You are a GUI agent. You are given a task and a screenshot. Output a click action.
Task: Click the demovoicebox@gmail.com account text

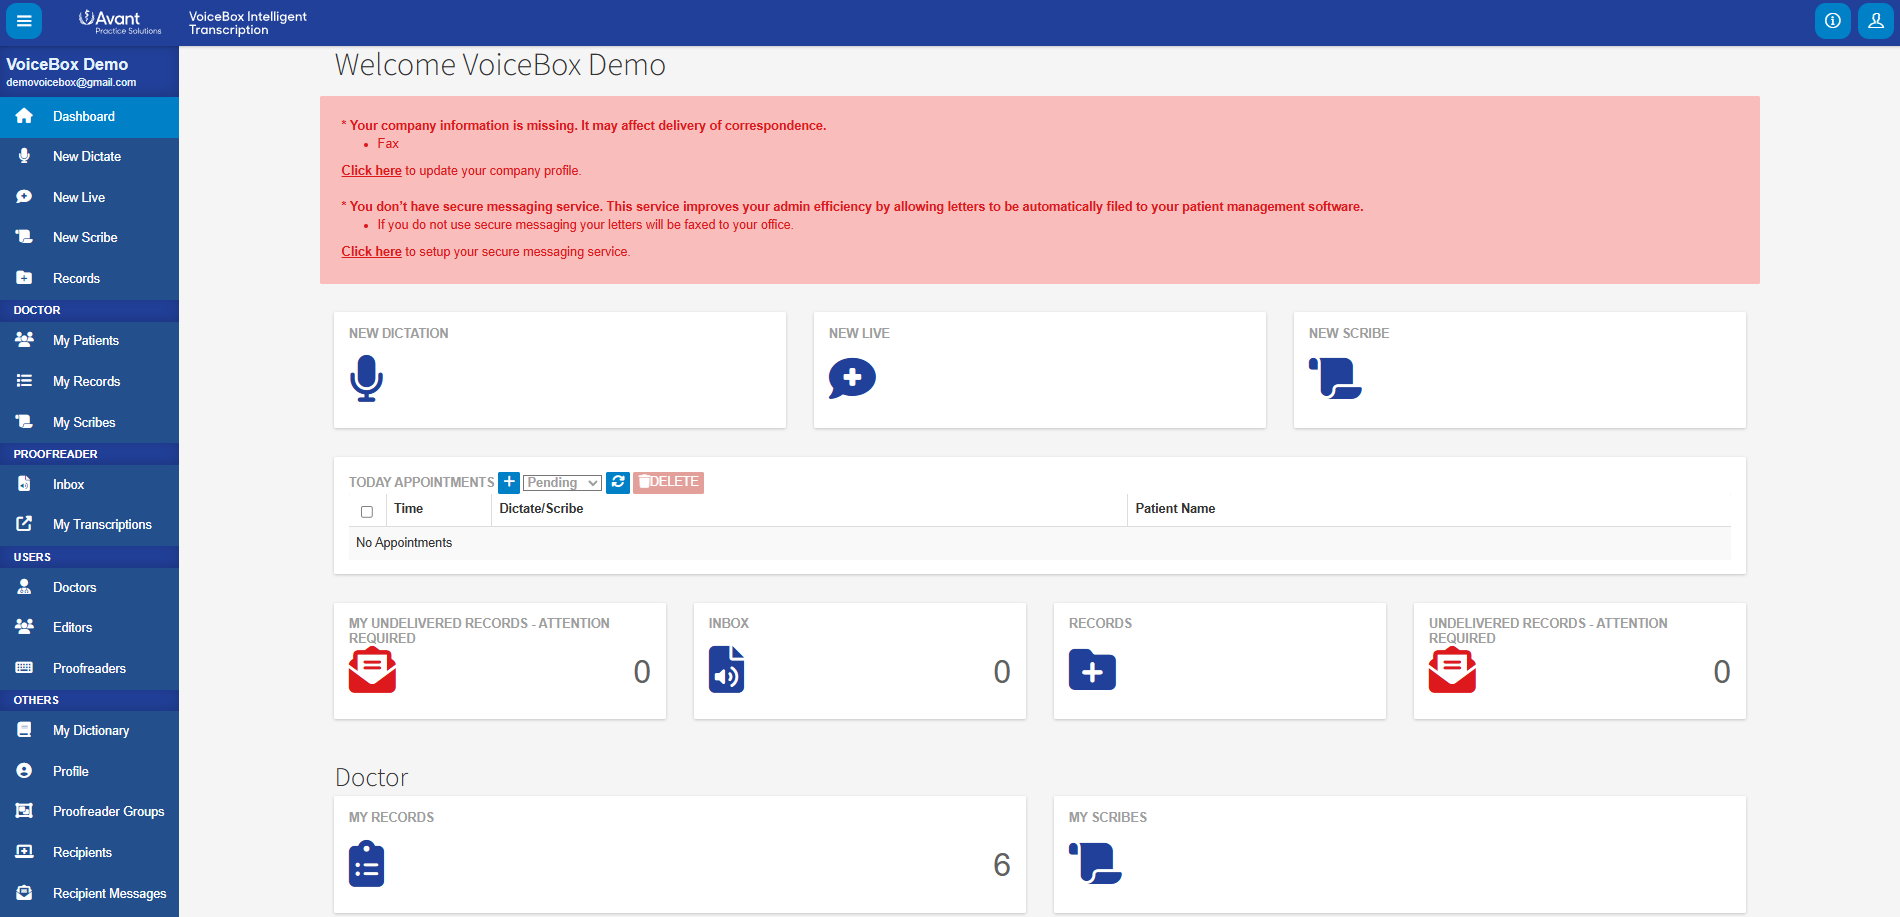71,82
